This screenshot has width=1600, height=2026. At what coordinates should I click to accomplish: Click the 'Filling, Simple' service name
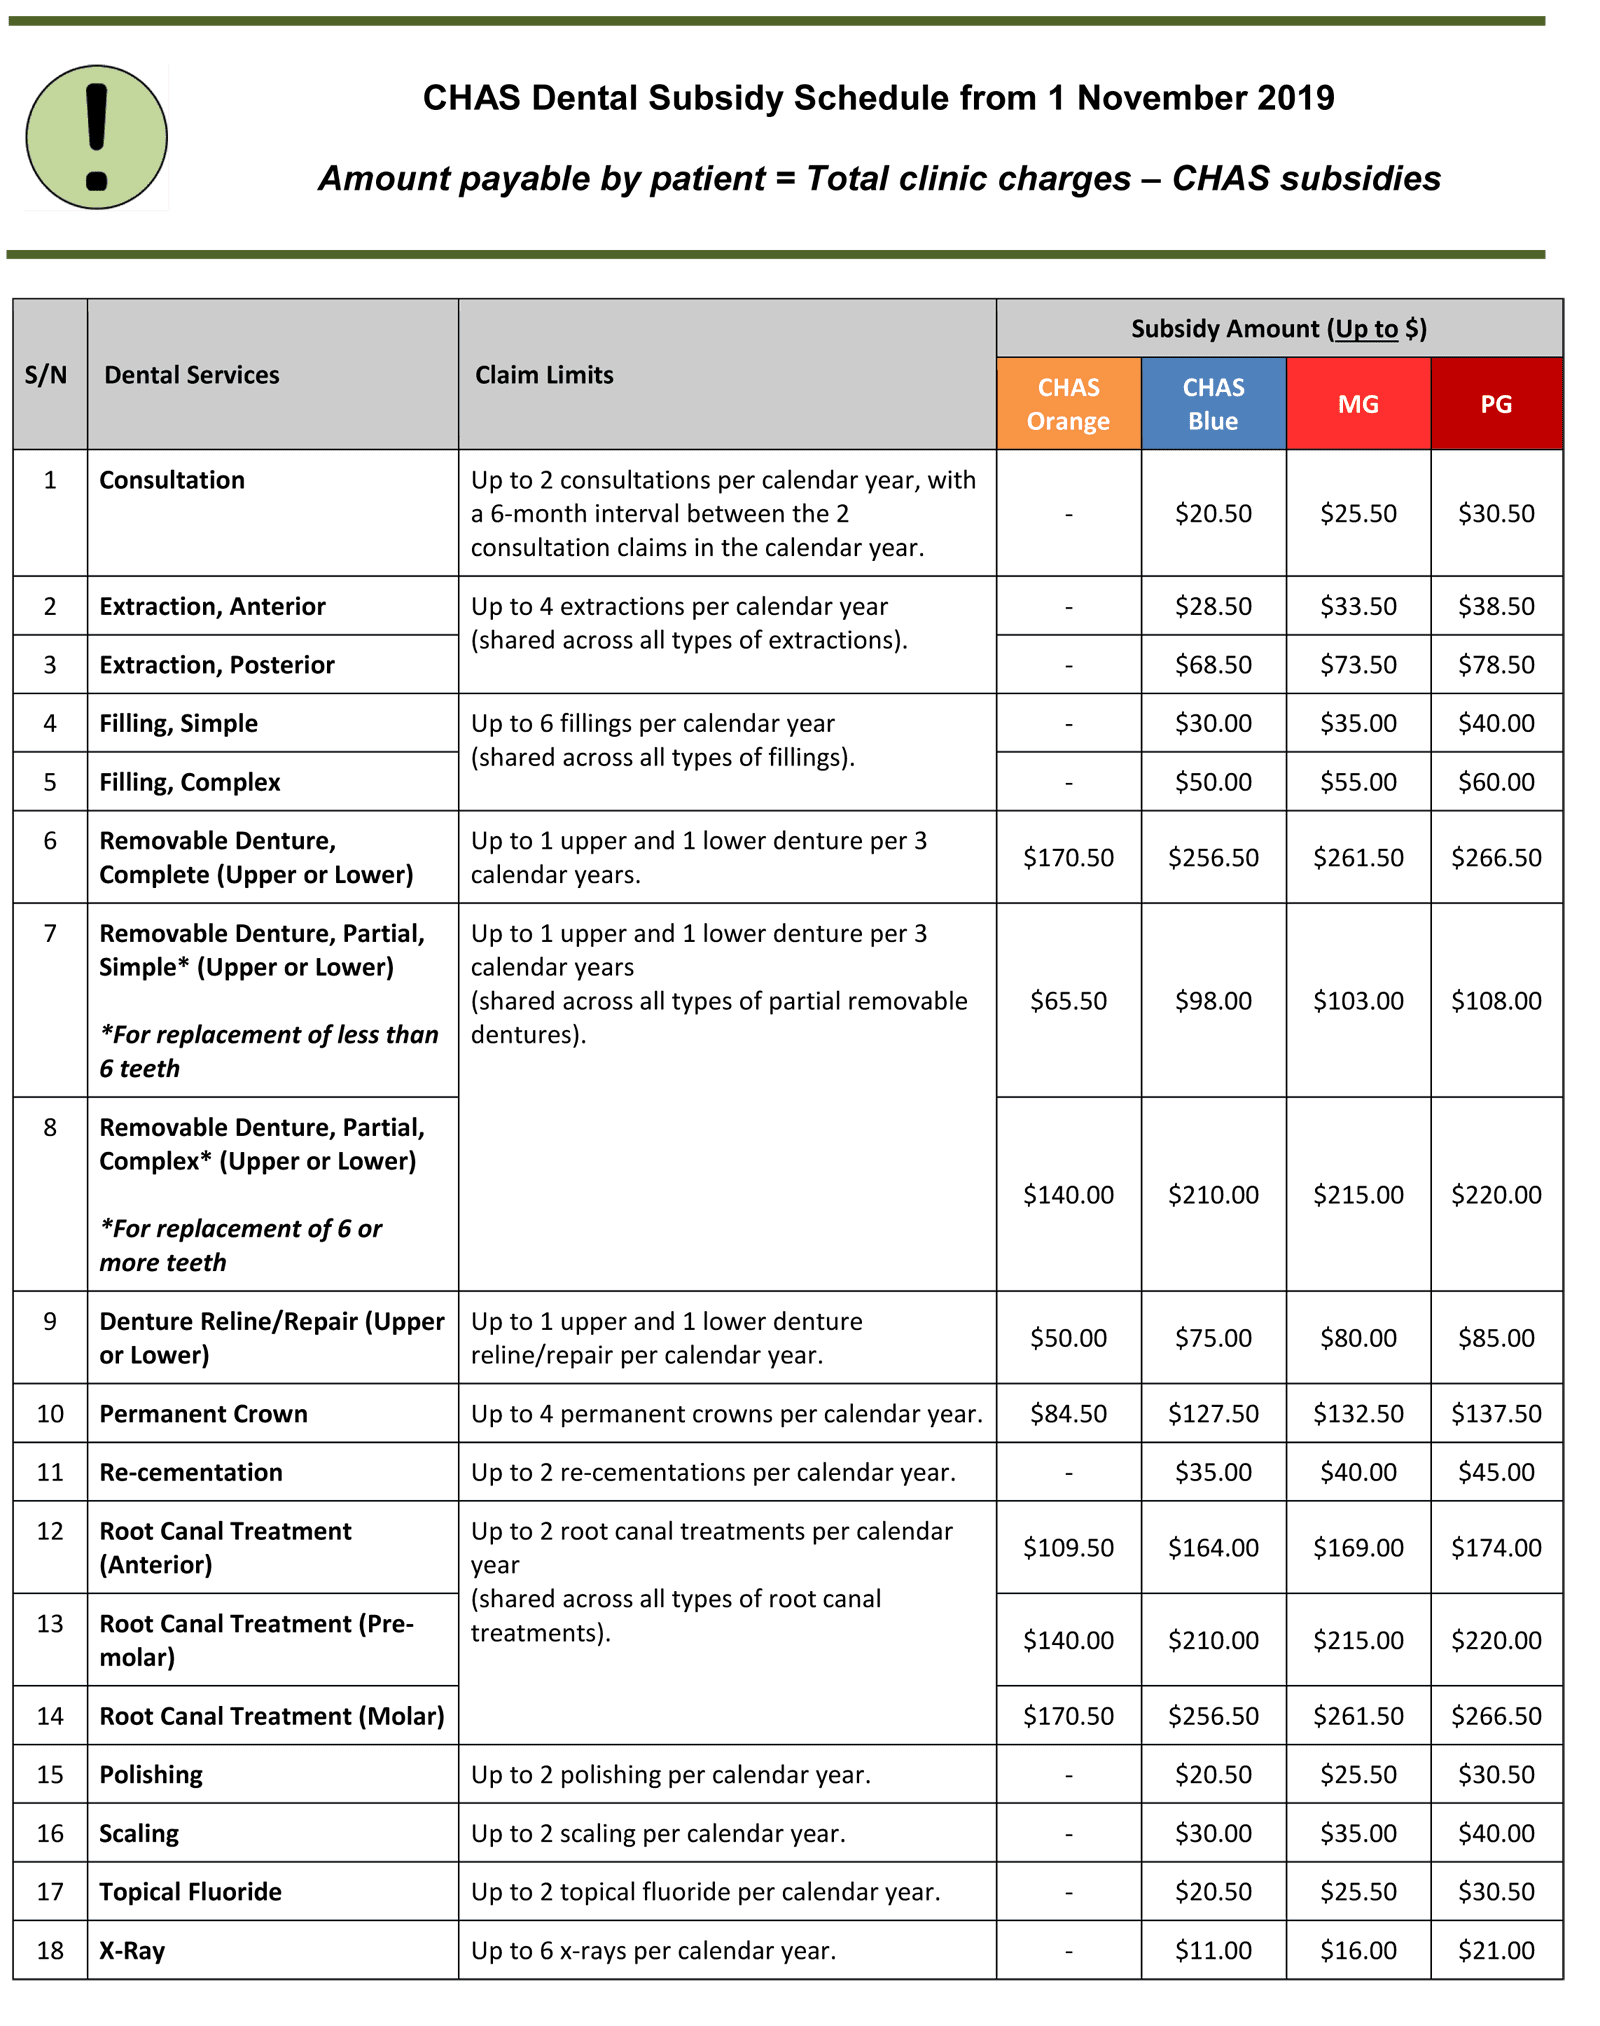tap(178, 723)
